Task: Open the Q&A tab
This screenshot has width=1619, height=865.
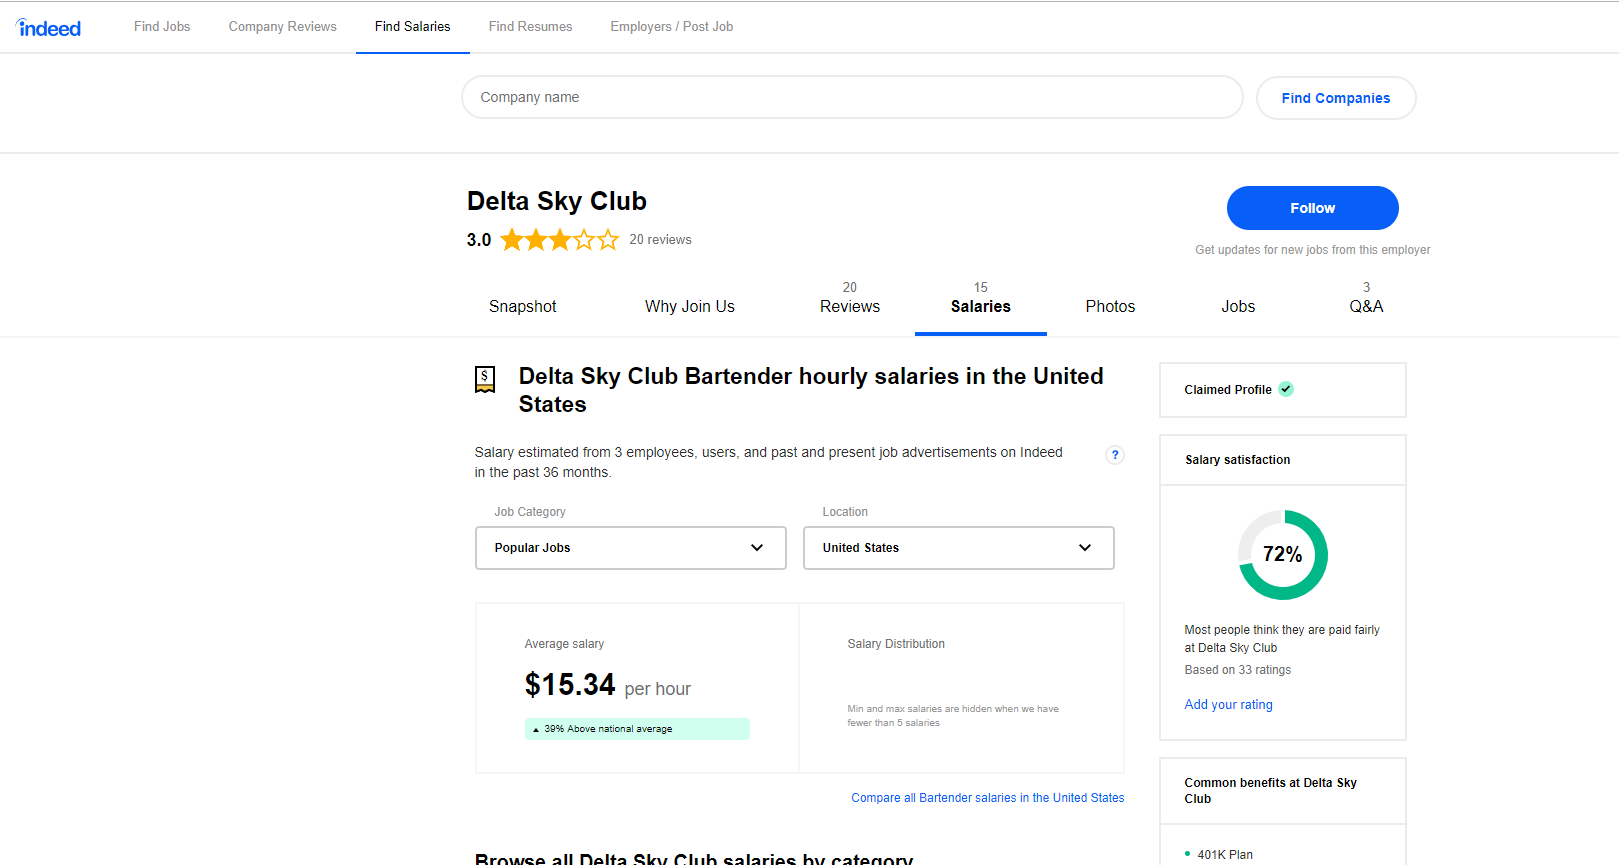Action: point(1366,298)
